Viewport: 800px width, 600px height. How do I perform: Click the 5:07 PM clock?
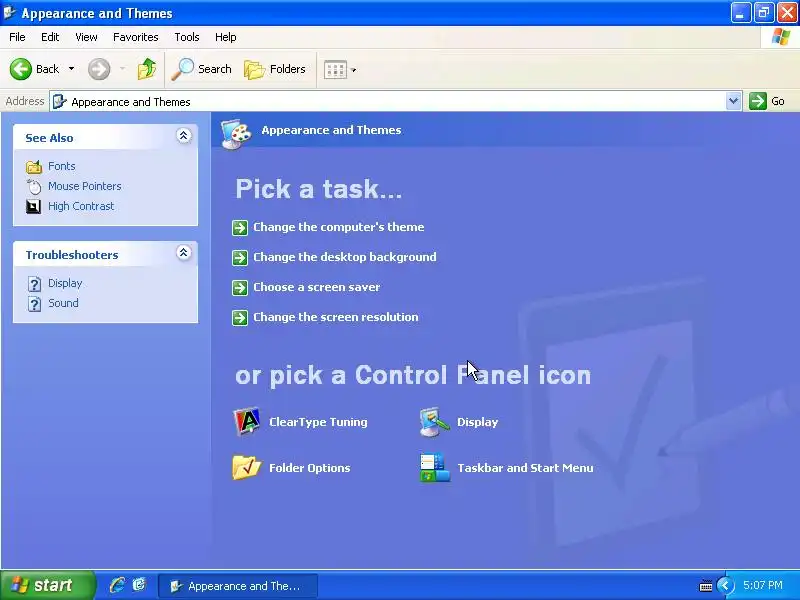(763, 585)
